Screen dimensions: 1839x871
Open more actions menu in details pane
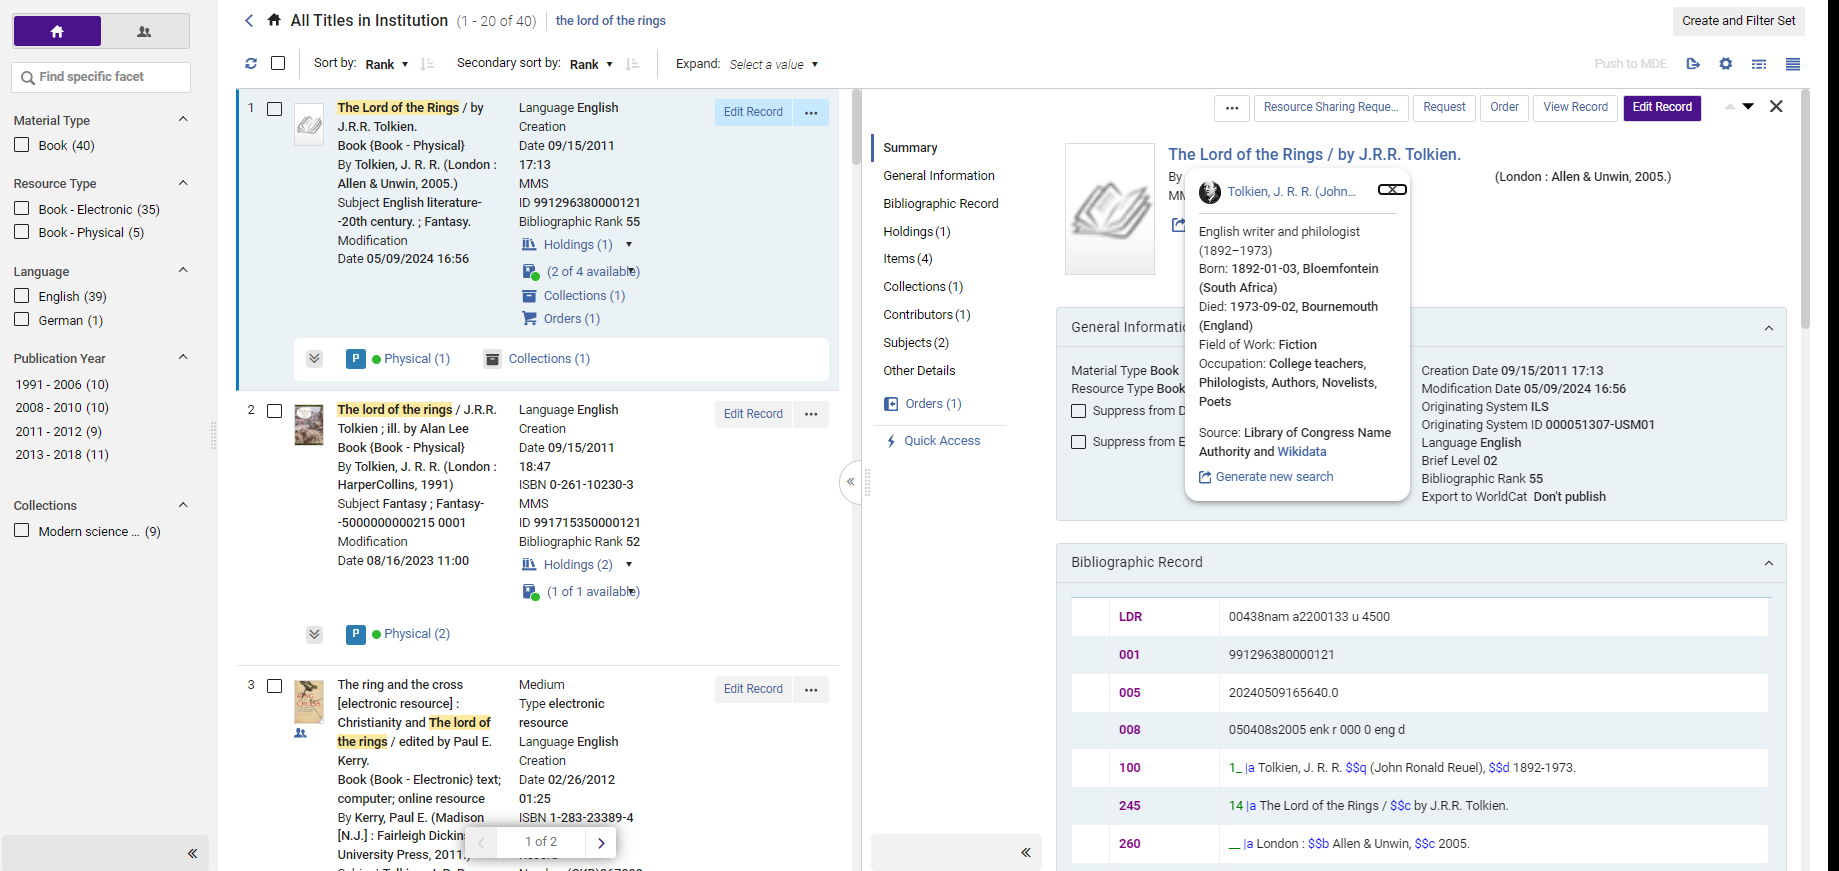[1232, 107]
